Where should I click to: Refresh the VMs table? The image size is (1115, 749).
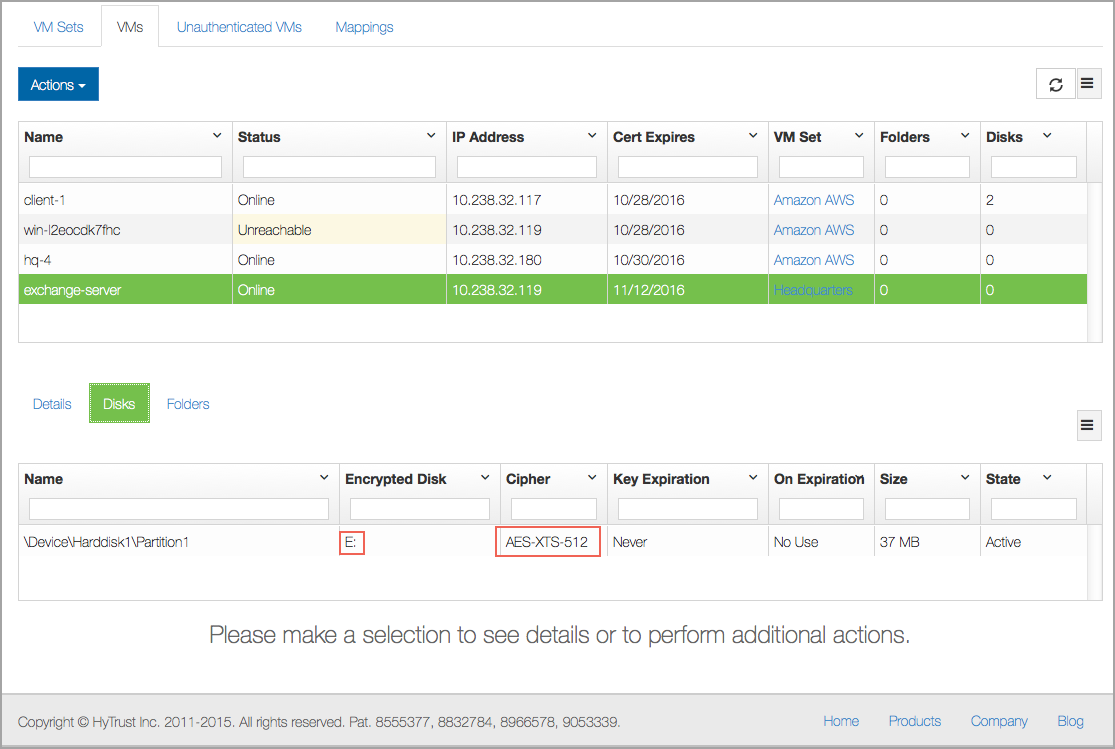(x=1055, y=85)
